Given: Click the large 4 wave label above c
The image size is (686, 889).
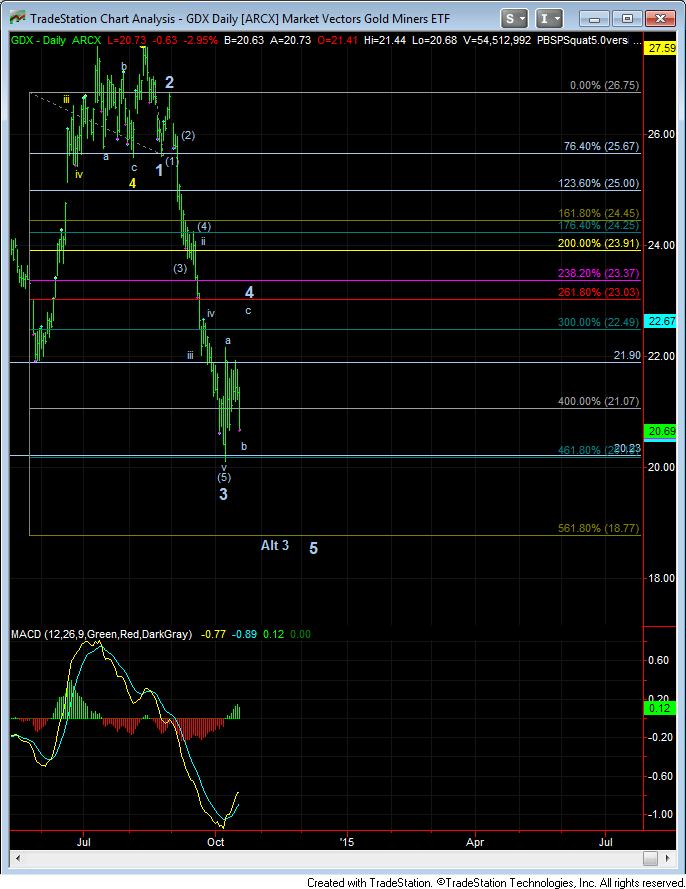Looking at the screenshot, I should (249, 292).
